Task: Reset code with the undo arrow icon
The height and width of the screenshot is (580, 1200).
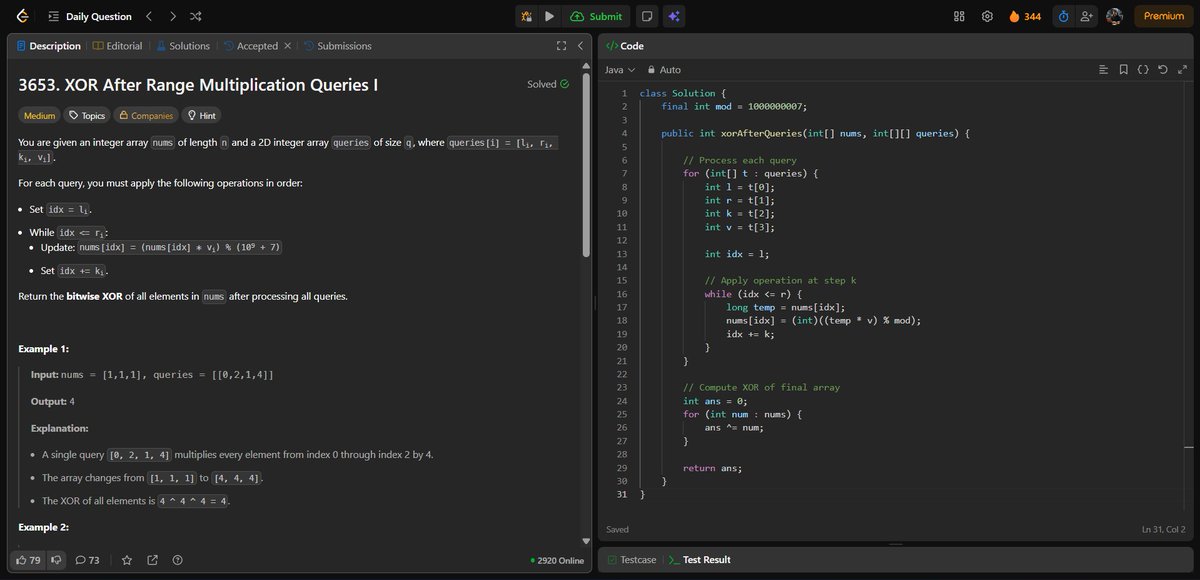Action: point(1162,70)
